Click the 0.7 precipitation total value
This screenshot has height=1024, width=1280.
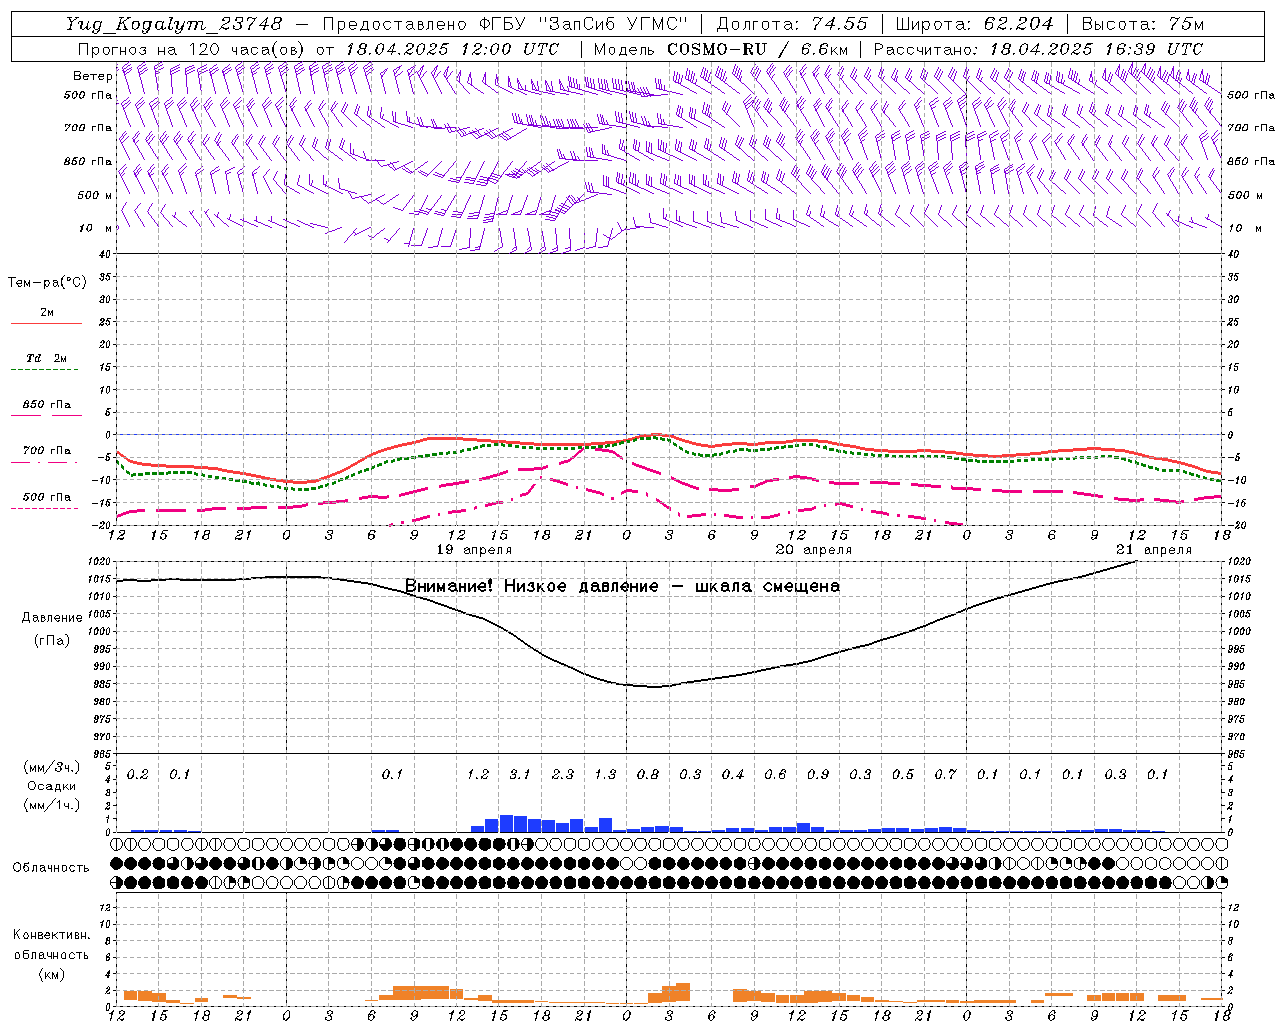(945, 775)
